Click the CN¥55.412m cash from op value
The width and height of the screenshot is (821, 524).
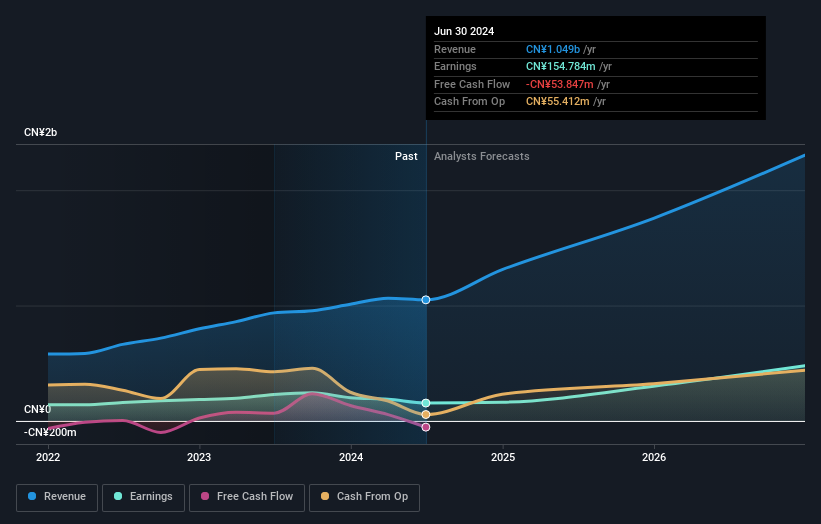coord(558,102)
